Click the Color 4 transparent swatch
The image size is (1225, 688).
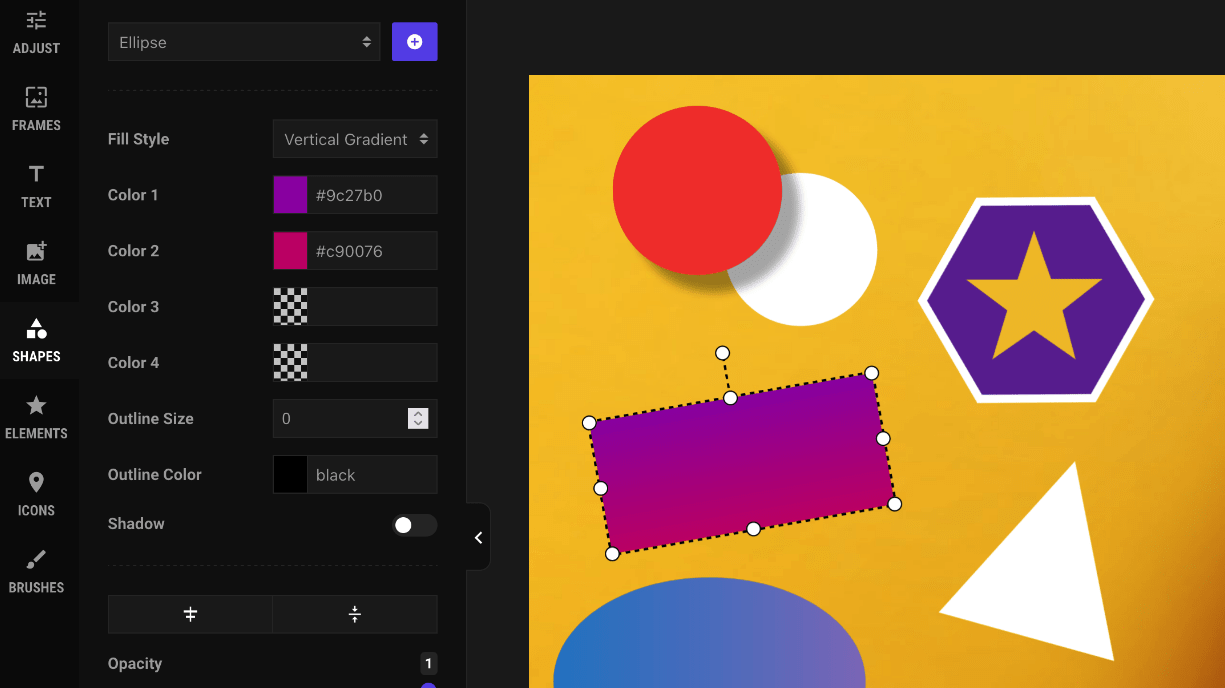pos(291,362)
